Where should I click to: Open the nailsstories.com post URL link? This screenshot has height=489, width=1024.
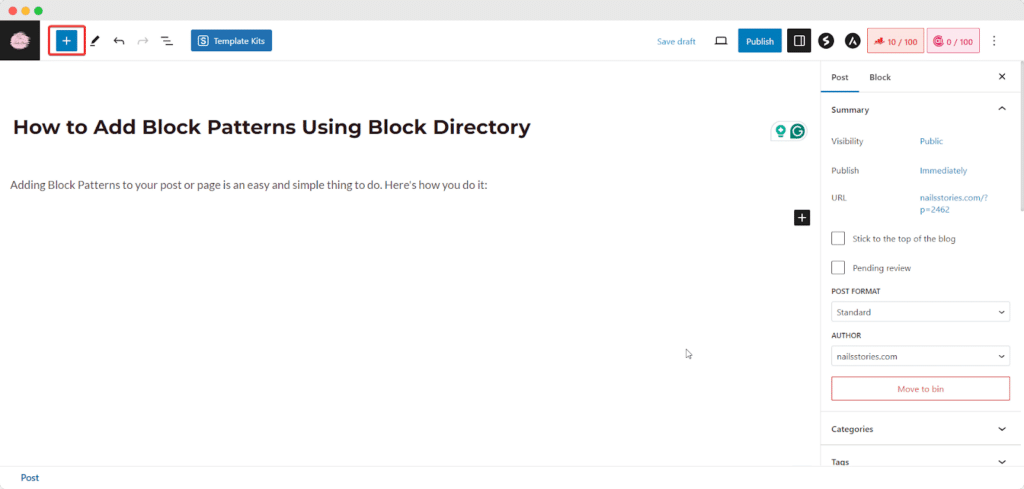pyautogui.click(x=953, y=204)
